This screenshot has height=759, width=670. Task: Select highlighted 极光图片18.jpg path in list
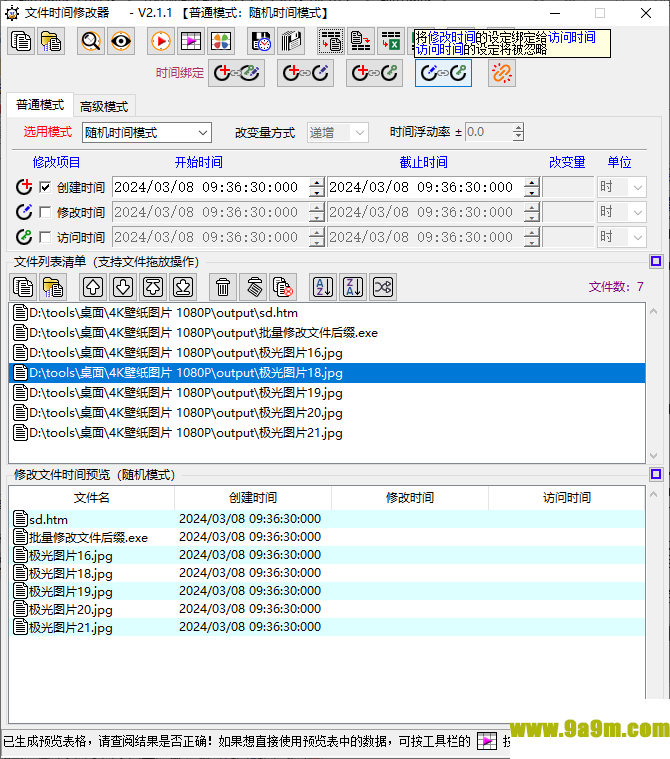pyautogui.click(x=327, y=373)
